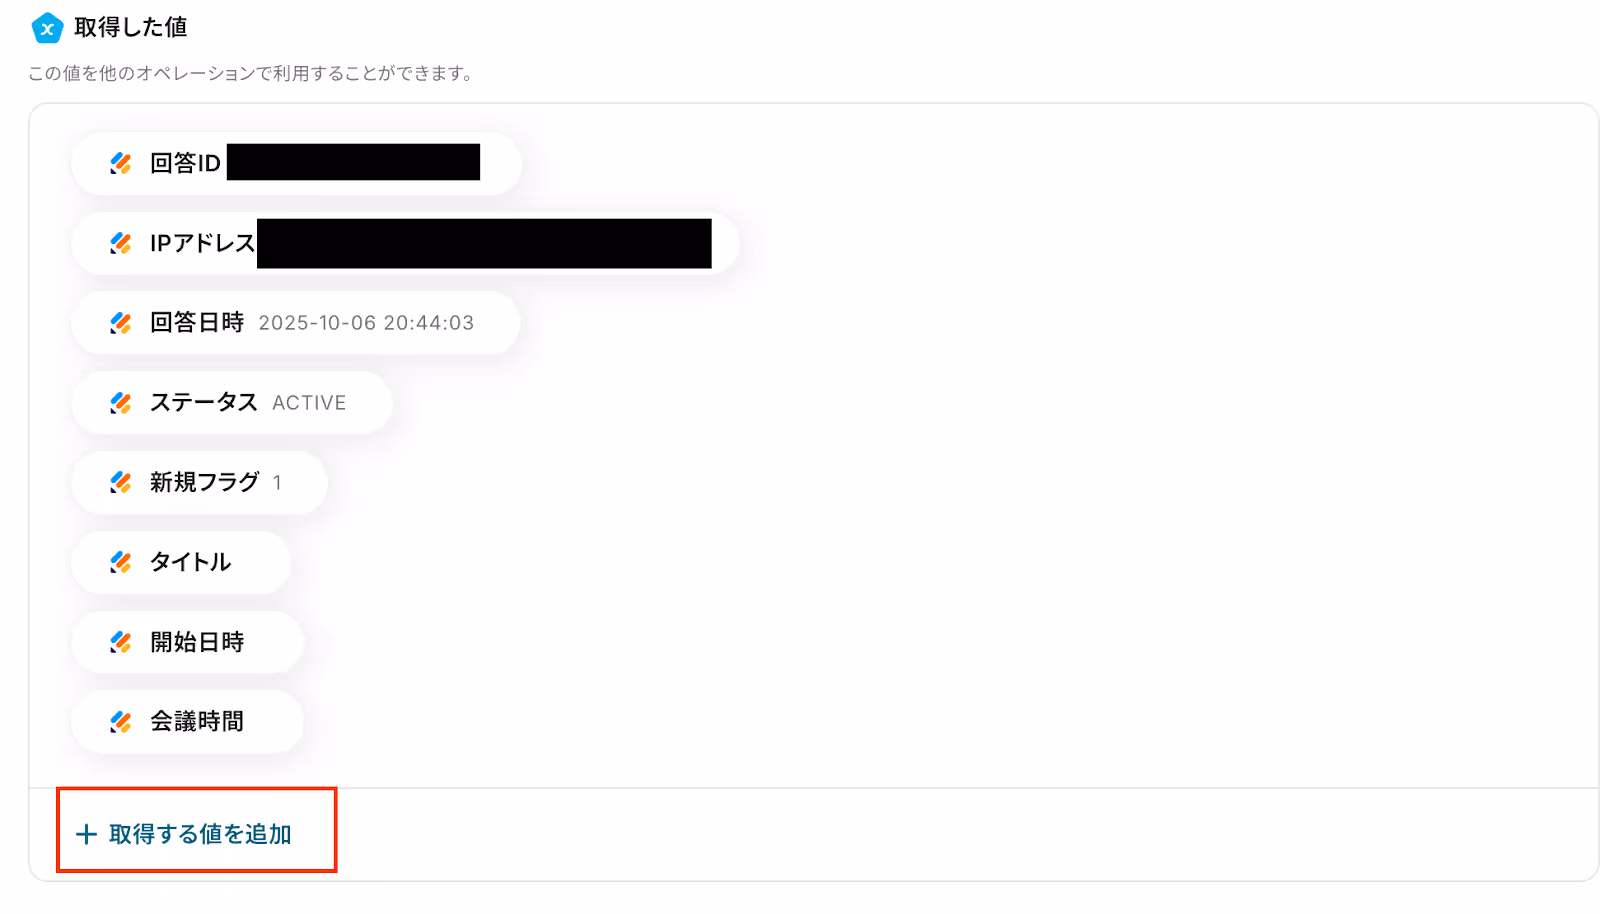1600x915 pixels.
Task: Click the Jotform icon in the タイトル chip
Action: 121,562
